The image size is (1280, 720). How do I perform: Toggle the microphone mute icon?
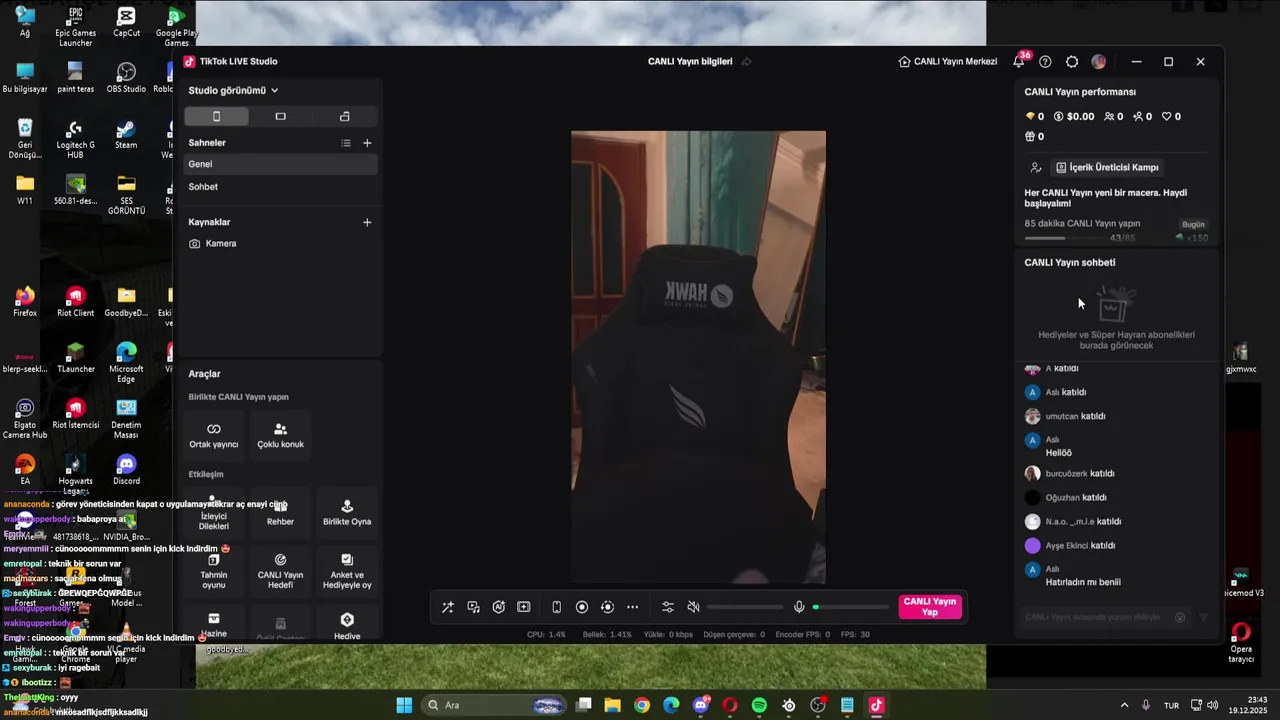[799, 607]
